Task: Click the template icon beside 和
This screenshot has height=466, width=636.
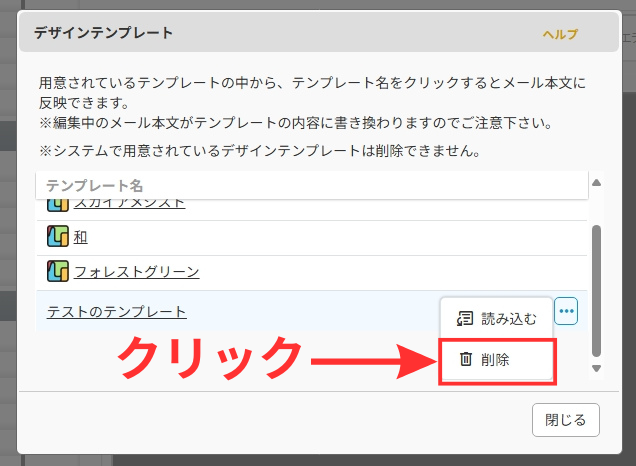Action: [x=58, y=236]
